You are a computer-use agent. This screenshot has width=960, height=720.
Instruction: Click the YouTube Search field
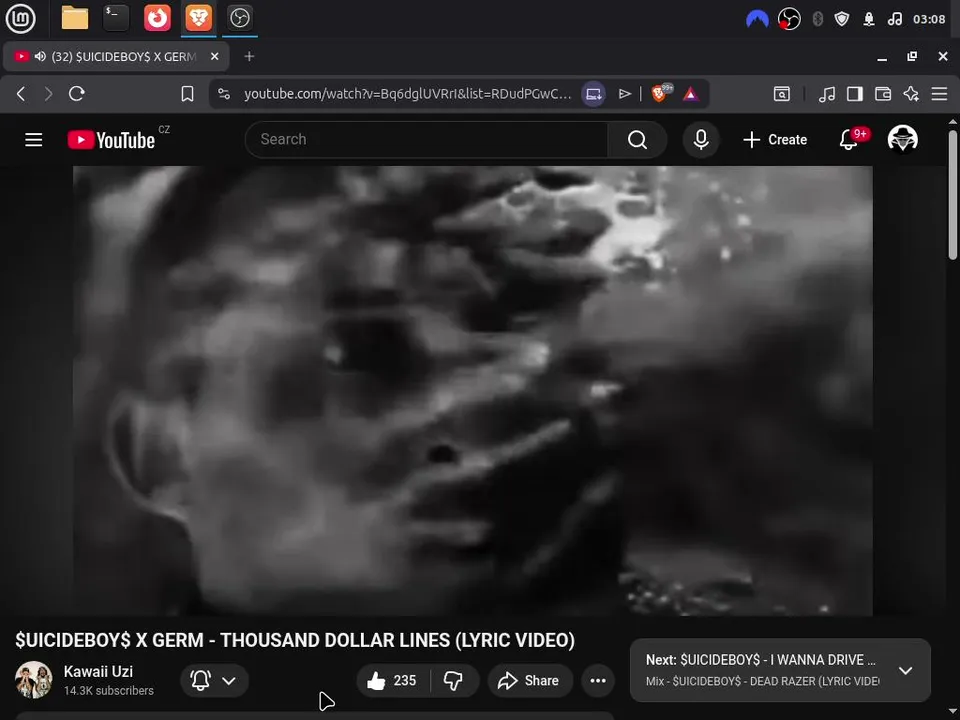coord(426,140)
